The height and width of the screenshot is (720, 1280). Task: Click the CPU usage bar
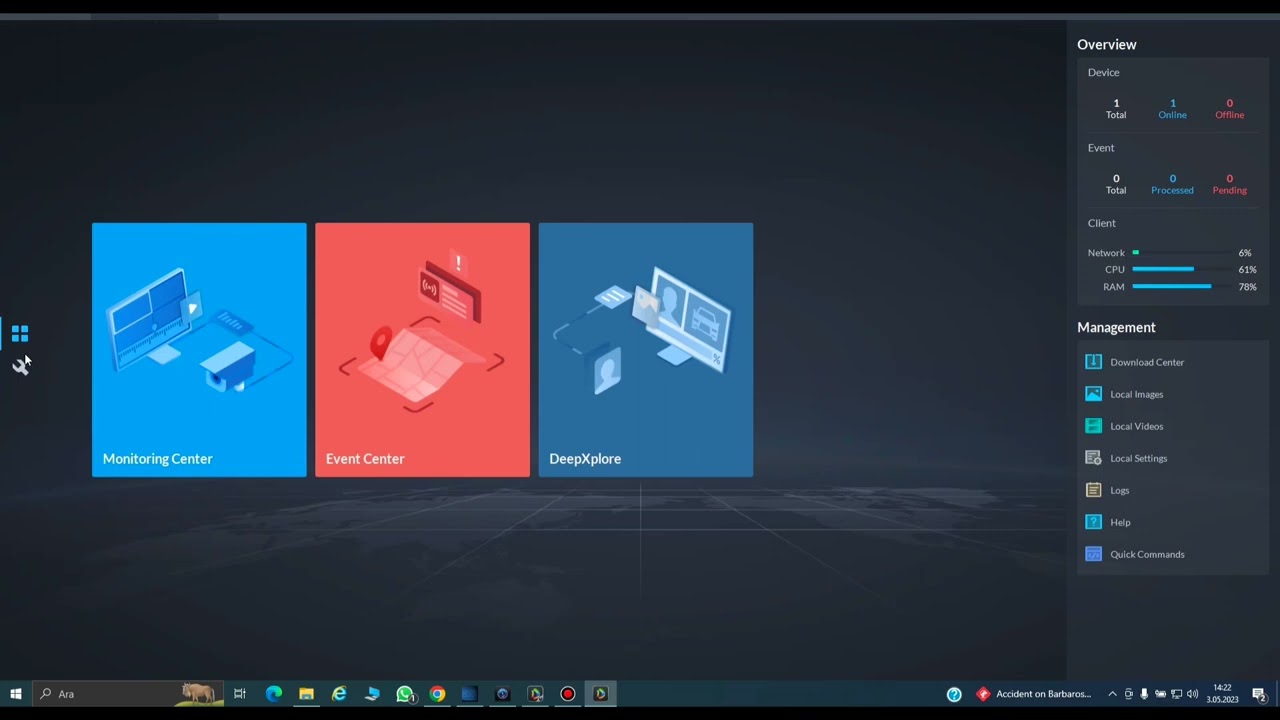click(1182, 270)
